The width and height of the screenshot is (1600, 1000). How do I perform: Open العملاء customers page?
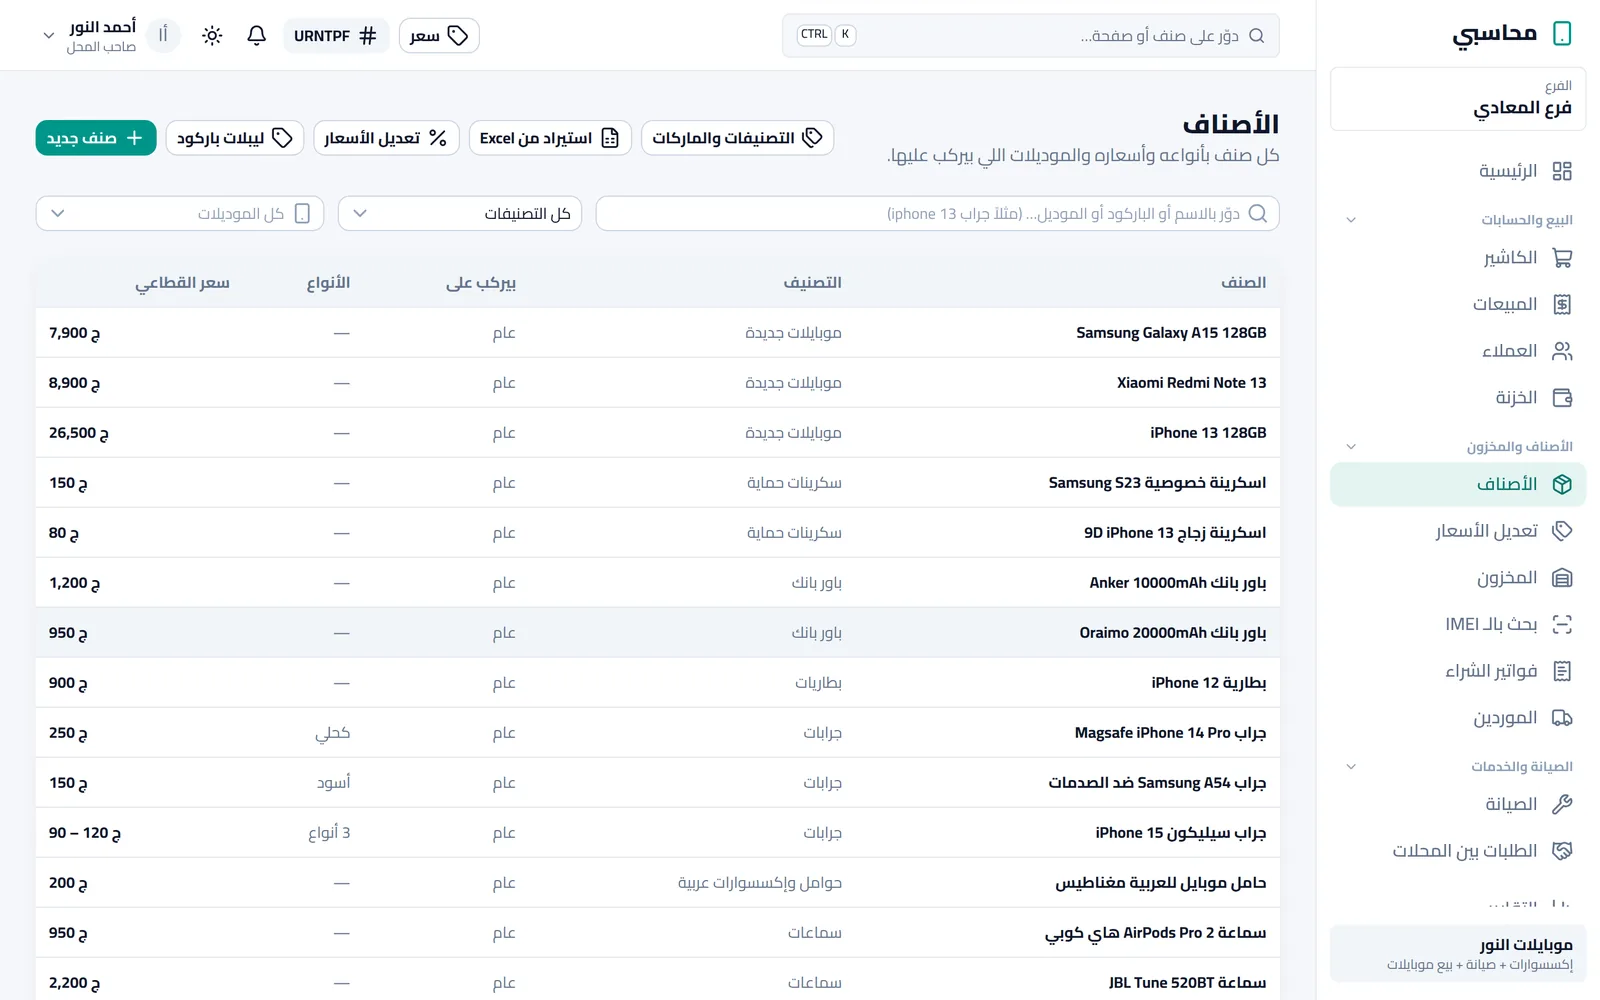point(1457,351)
